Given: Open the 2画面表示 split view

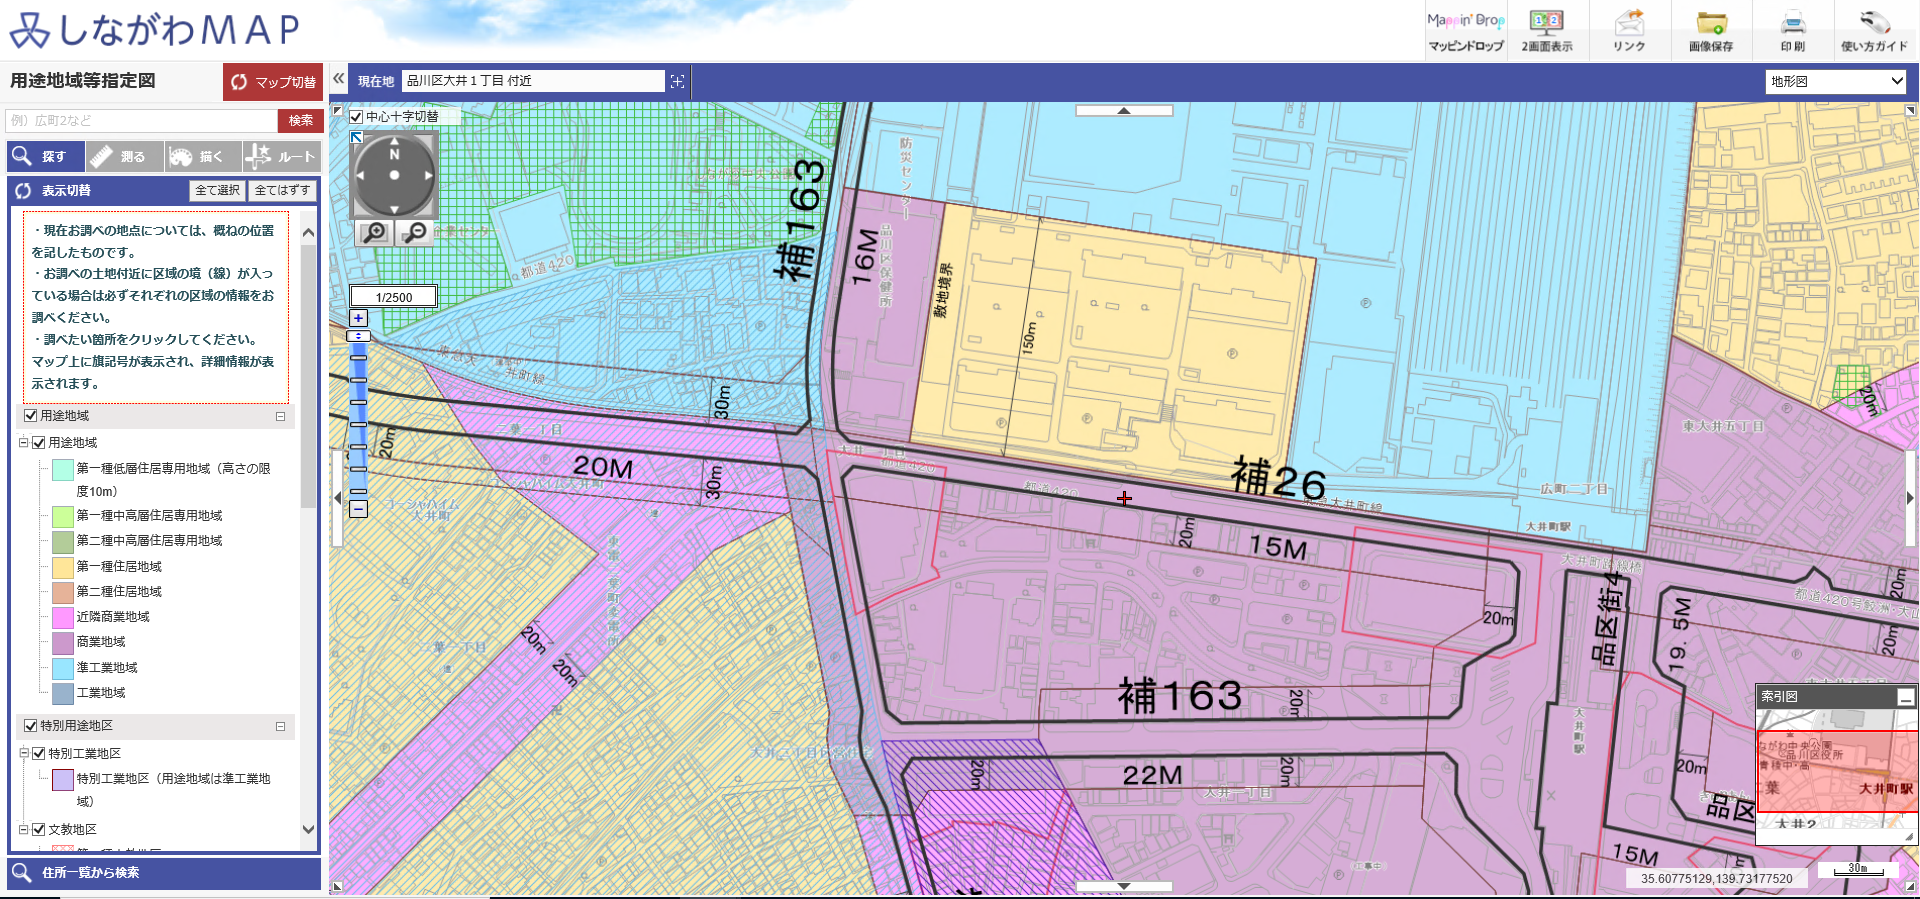Looking at the screenshot, I should tap(1547, 31).
